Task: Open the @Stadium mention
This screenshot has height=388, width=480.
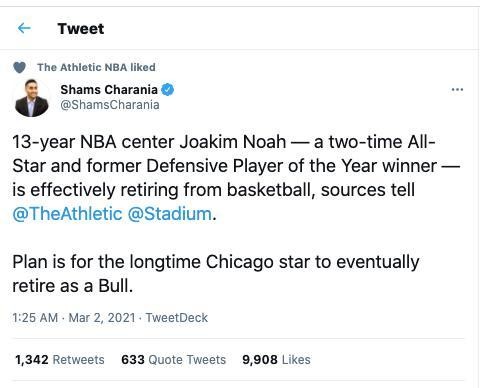Action: (170, 214)
